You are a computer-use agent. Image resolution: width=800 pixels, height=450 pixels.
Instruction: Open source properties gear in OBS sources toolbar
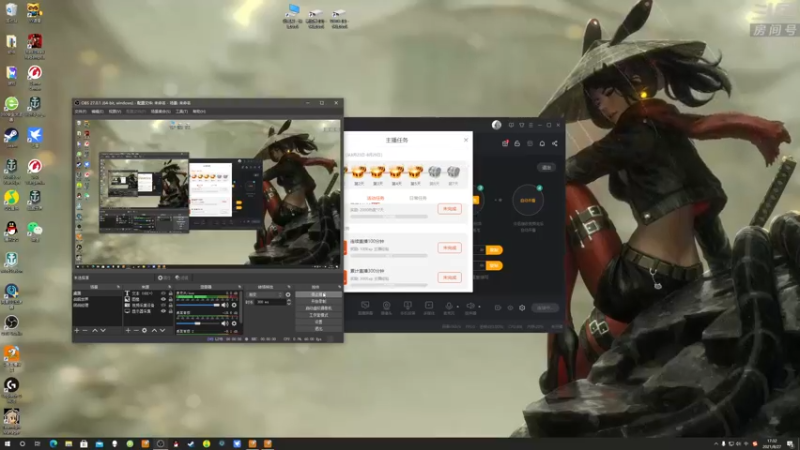click(144, 331)
